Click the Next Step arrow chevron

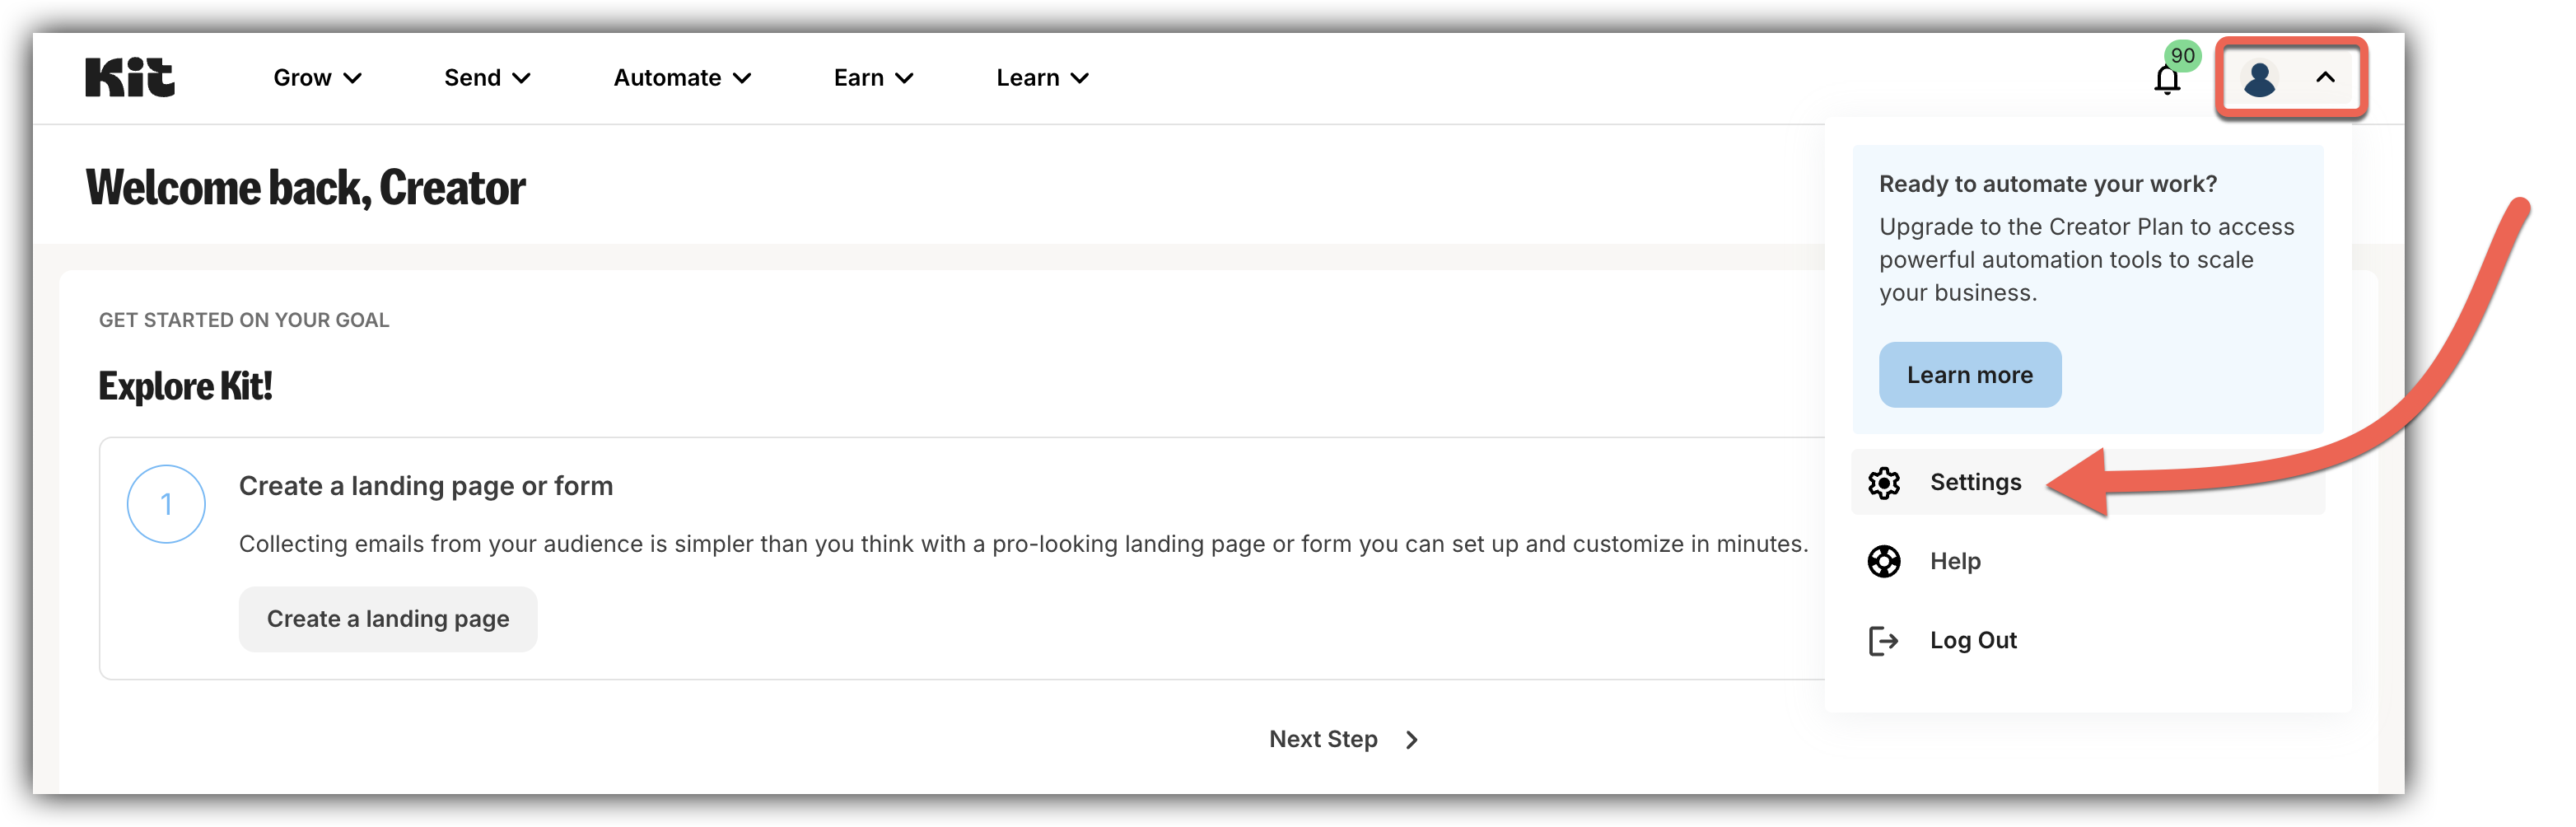(1412, 740)
